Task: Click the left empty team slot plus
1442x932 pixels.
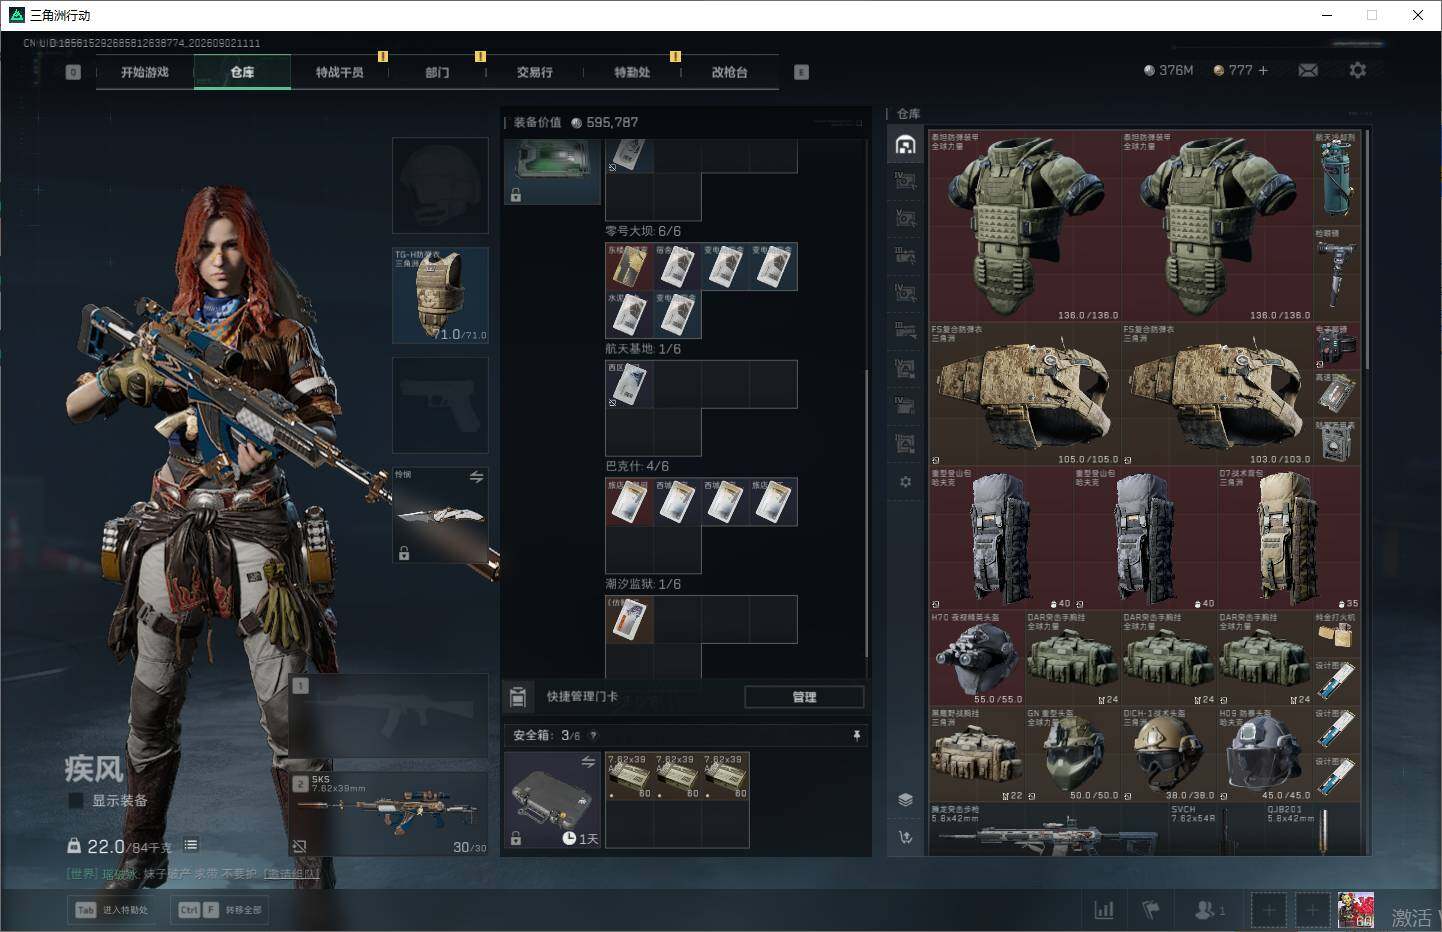Action: (x=1269, y=910)
